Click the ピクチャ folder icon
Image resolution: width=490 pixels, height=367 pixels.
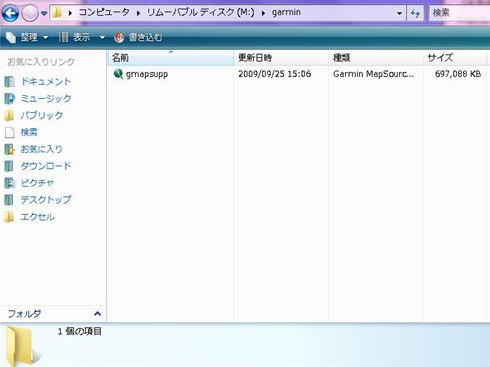(9, 183)
